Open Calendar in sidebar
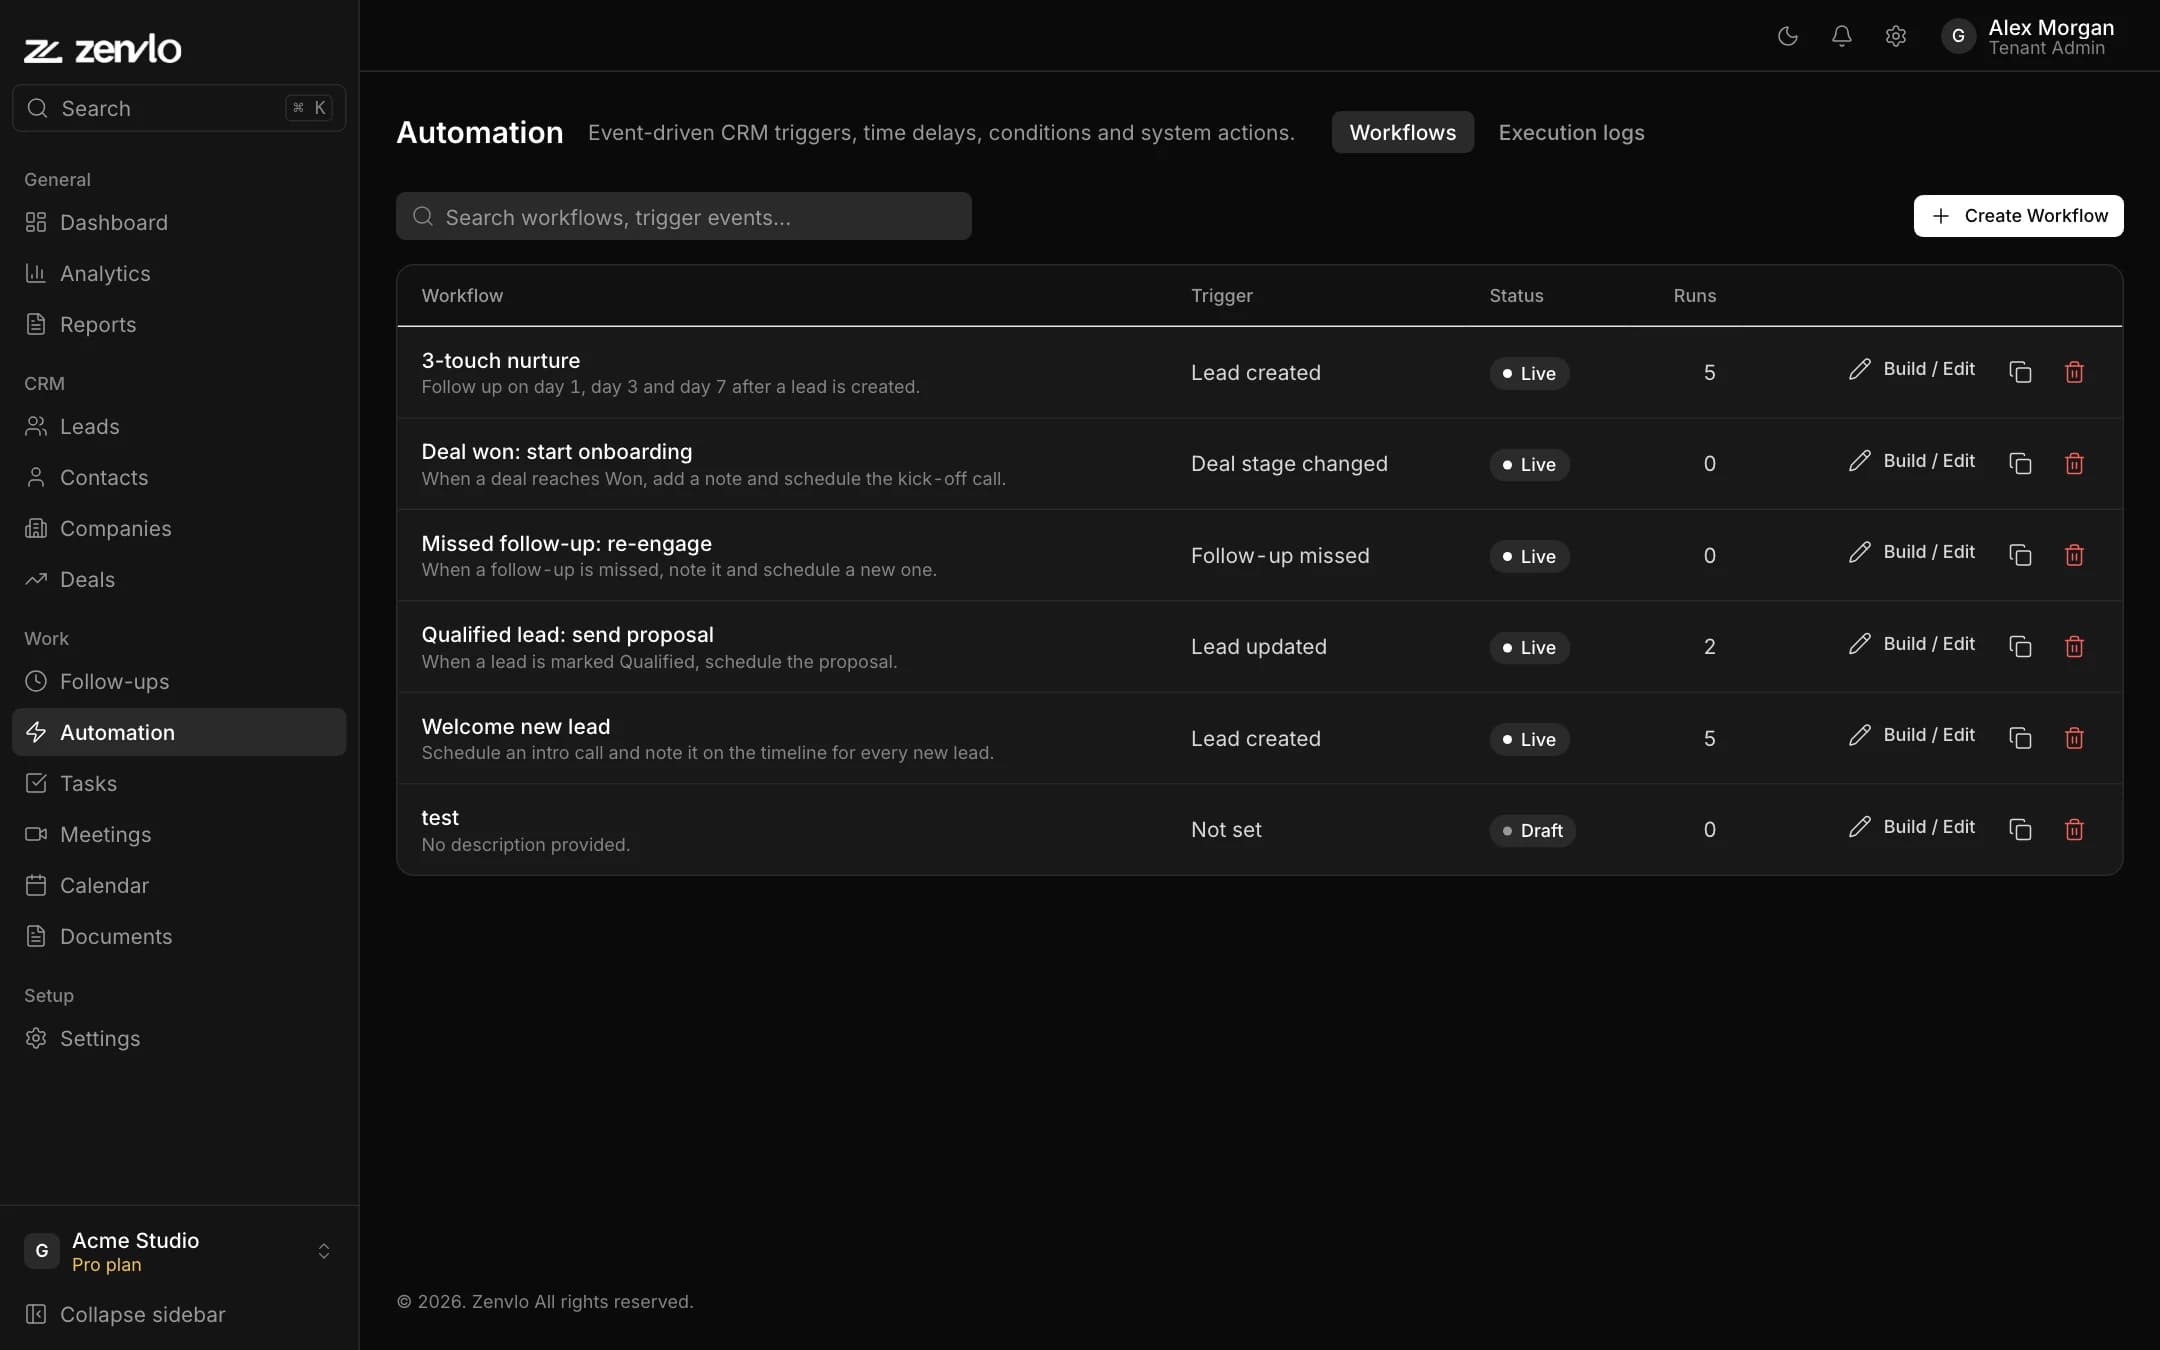Screen dimensions: 2160x1350 179,885
